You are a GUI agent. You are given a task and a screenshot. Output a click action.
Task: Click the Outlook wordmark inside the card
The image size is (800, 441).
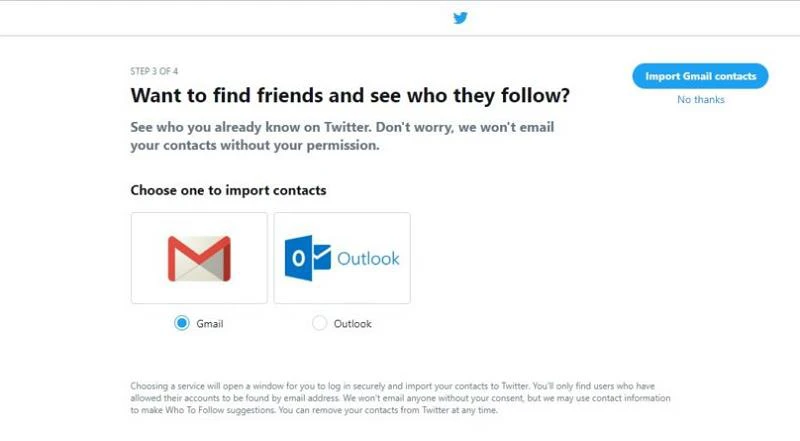tap(367, 258)
